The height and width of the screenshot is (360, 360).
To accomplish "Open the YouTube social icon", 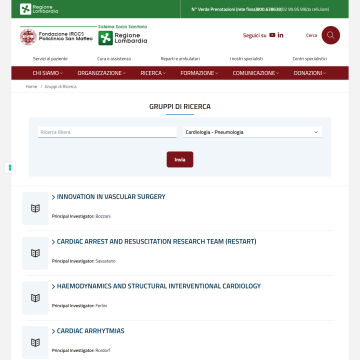I will pyautogui.click(x=272, y=35).
